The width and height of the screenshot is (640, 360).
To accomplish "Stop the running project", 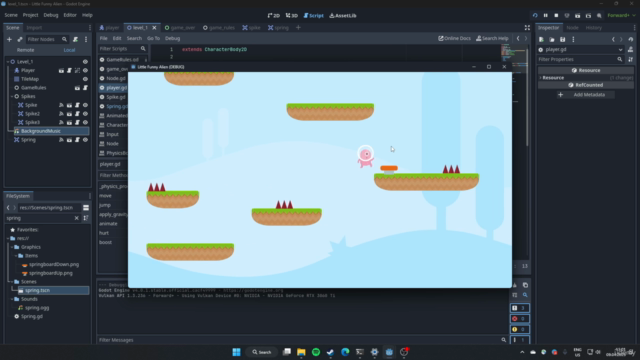I will [556, 16].
